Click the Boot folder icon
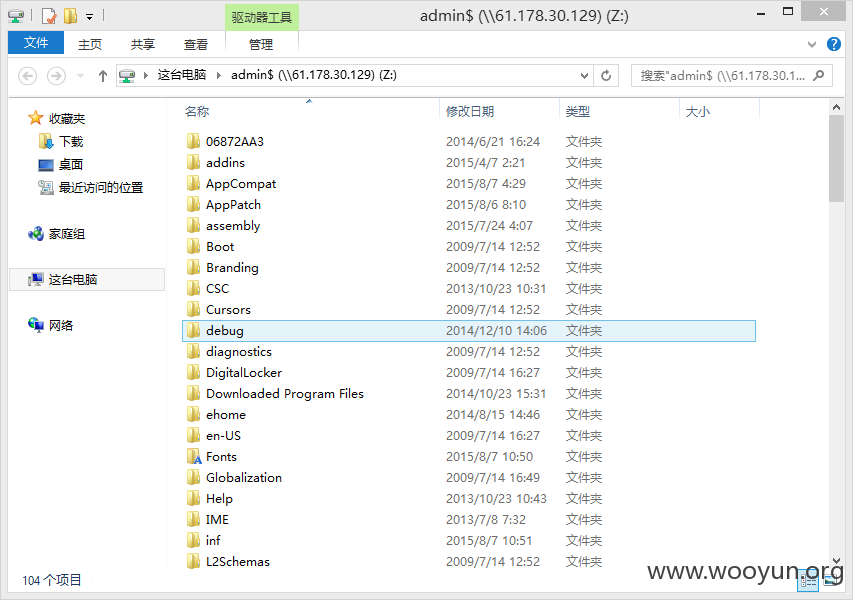 click(193, 246)
